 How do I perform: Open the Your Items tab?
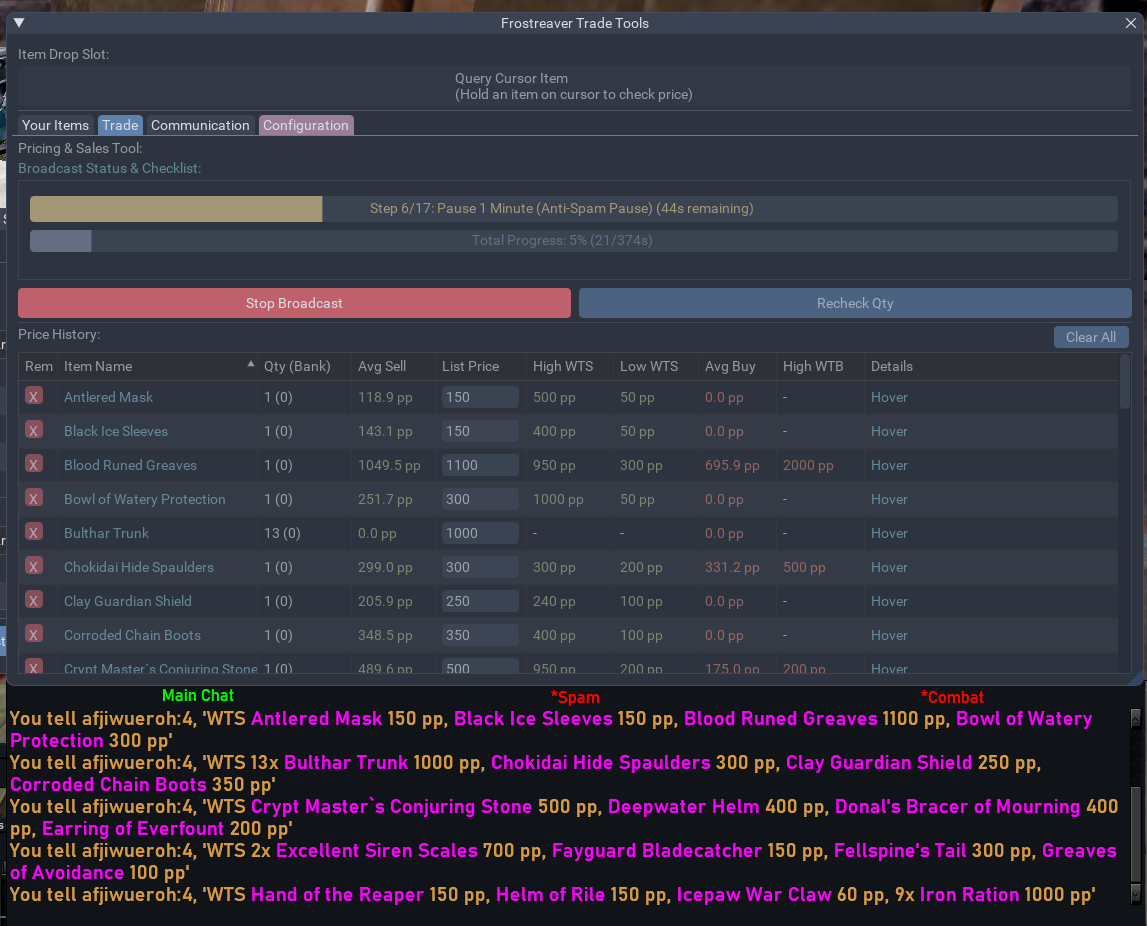tap(56, 125)
